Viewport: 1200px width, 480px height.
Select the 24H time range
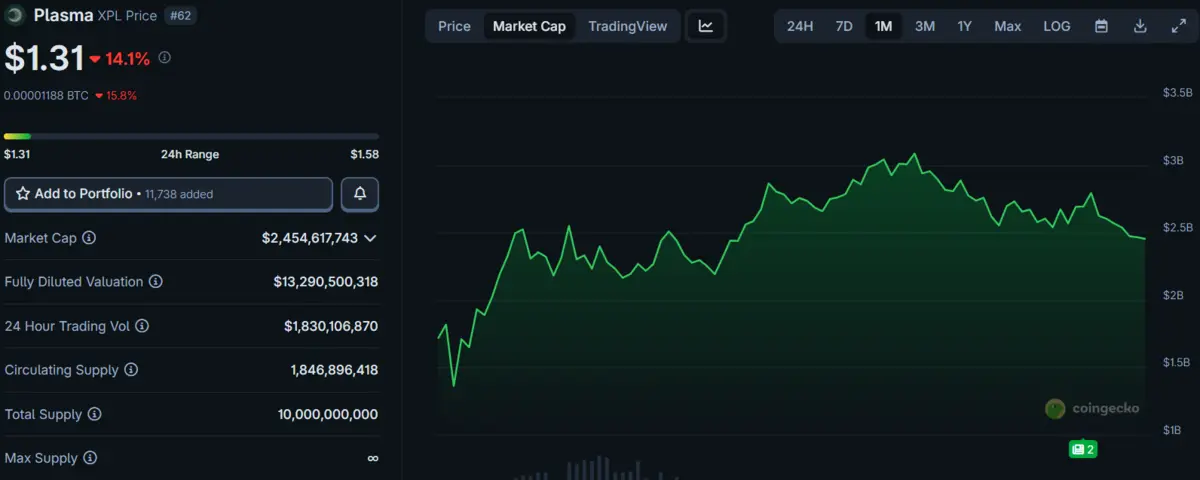[x=800, y=26]
